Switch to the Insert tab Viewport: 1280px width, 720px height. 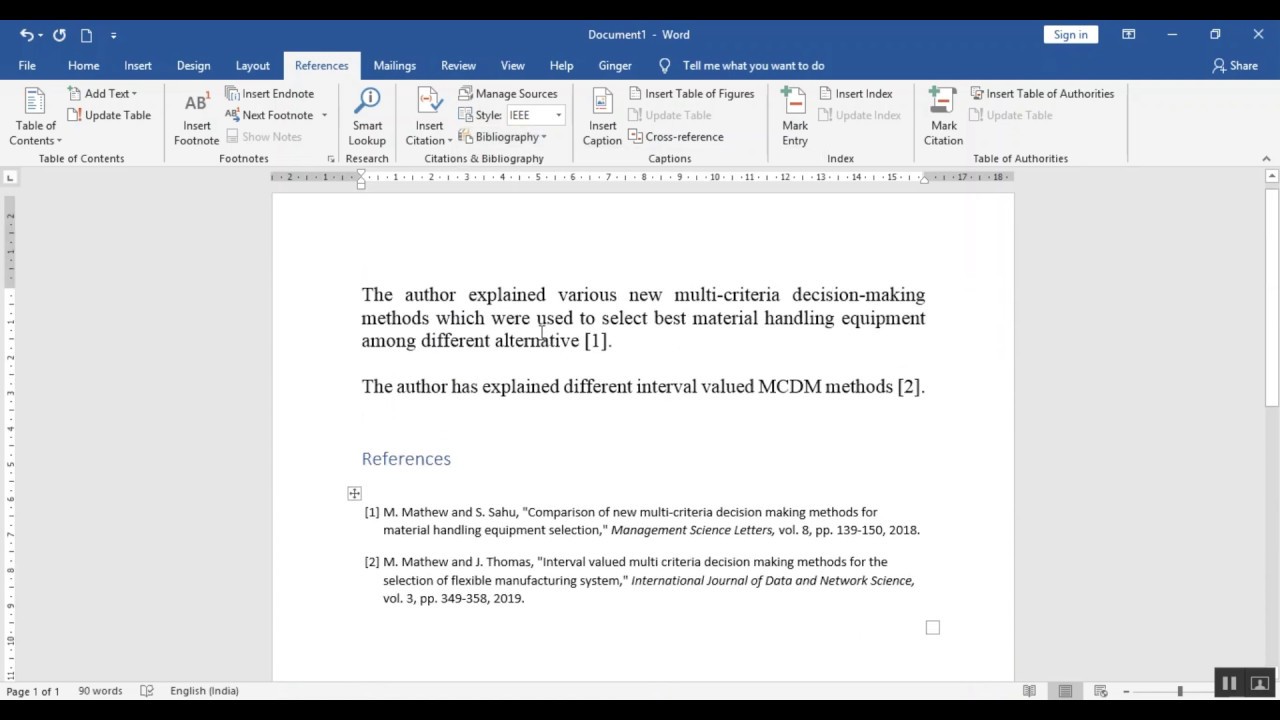click(x=138, y=65)
